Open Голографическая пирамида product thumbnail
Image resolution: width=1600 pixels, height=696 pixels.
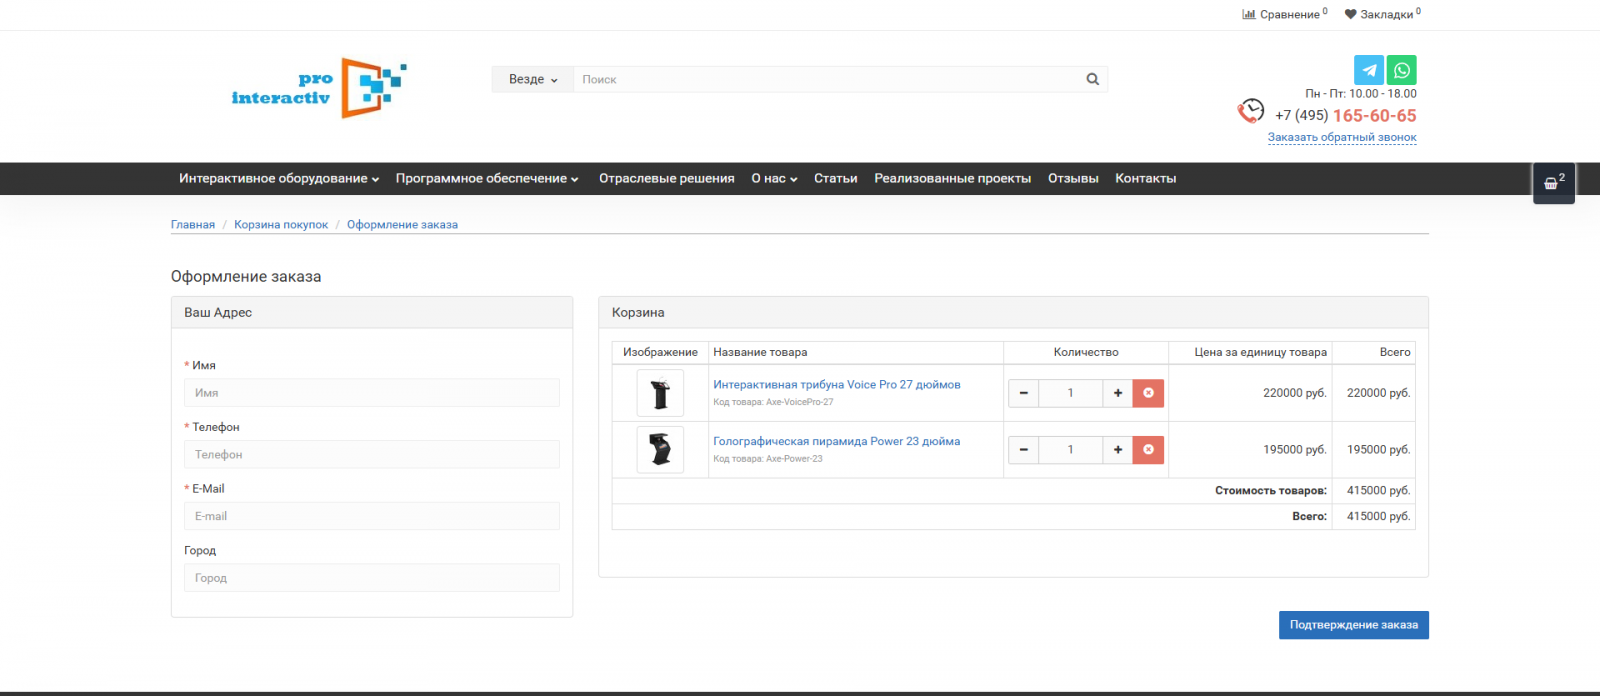[660, 450]
